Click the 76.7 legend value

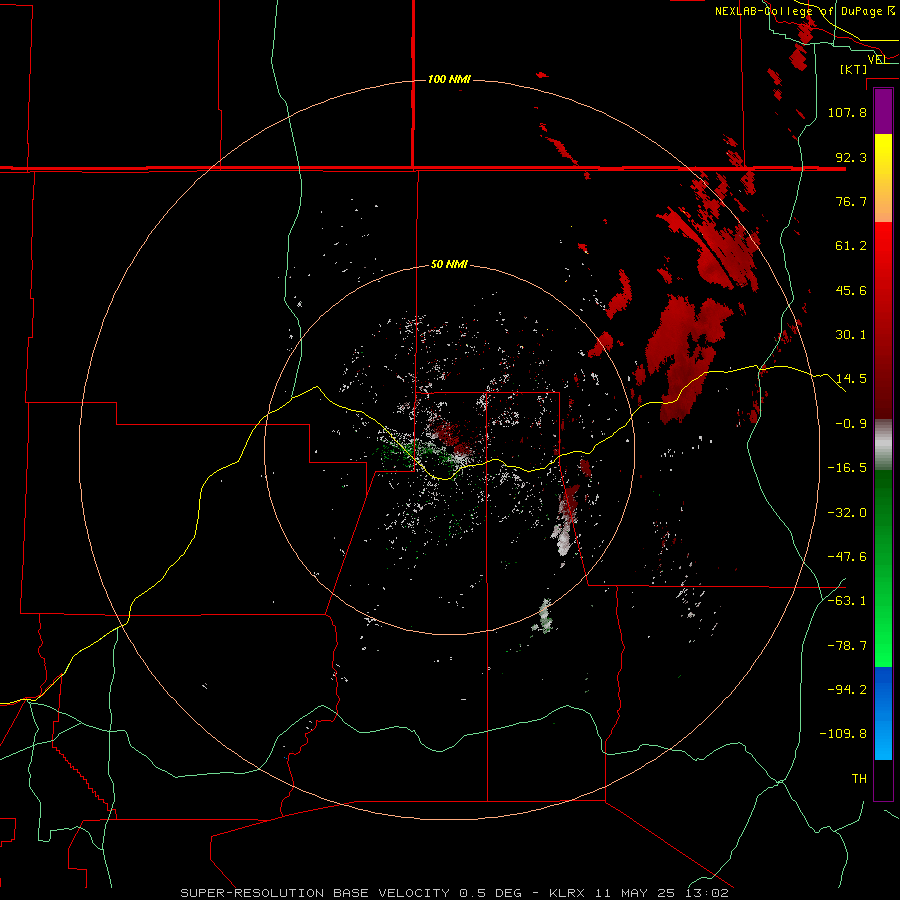point(851,201)
